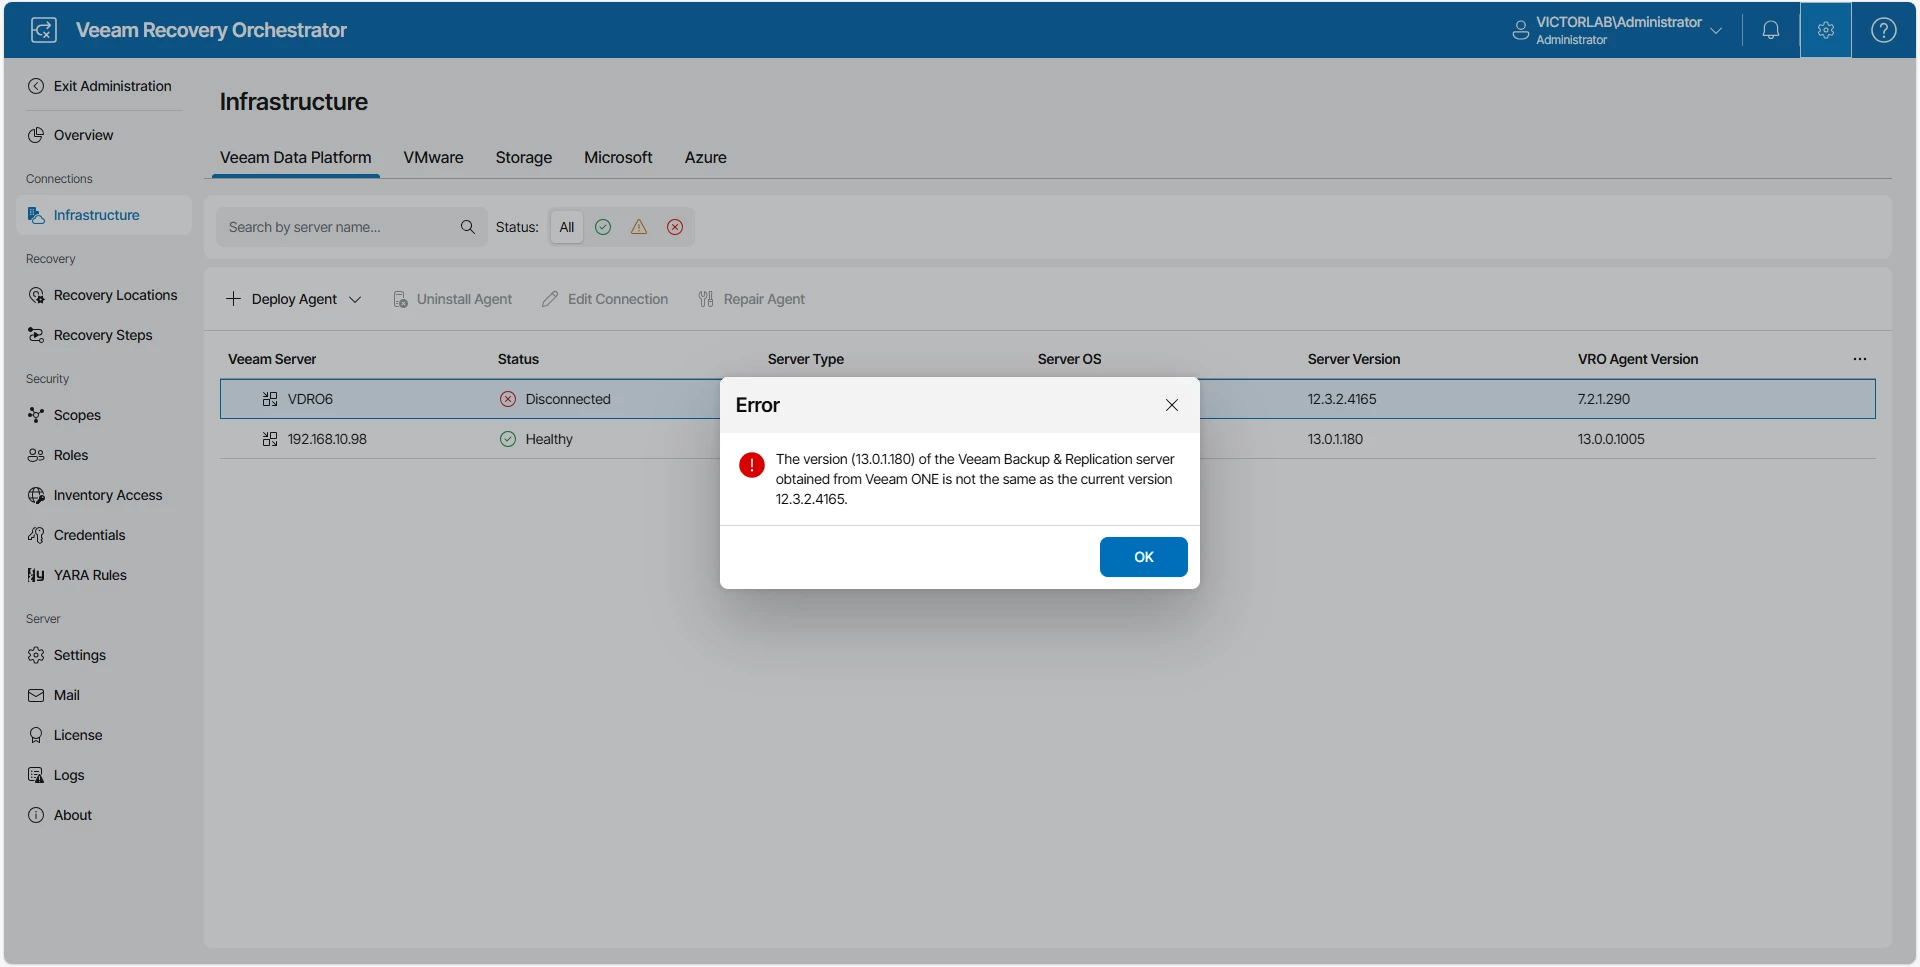Click the Recovery Locations icon
Screen dimensions: 1920x967
point(36,295)
